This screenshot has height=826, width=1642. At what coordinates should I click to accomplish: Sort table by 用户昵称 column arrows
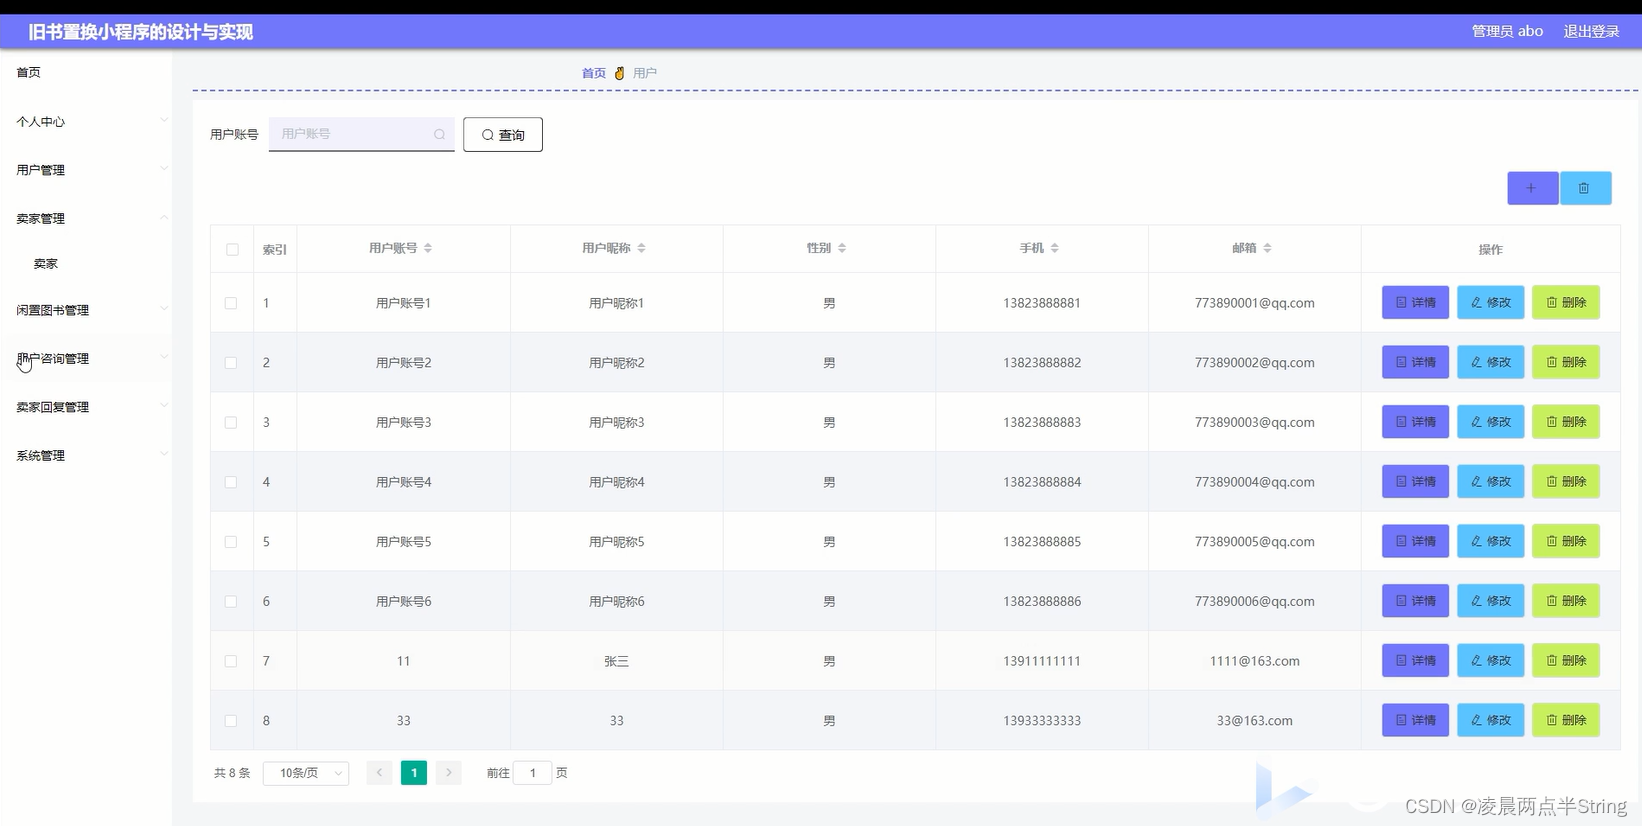[x=641, y=248]
